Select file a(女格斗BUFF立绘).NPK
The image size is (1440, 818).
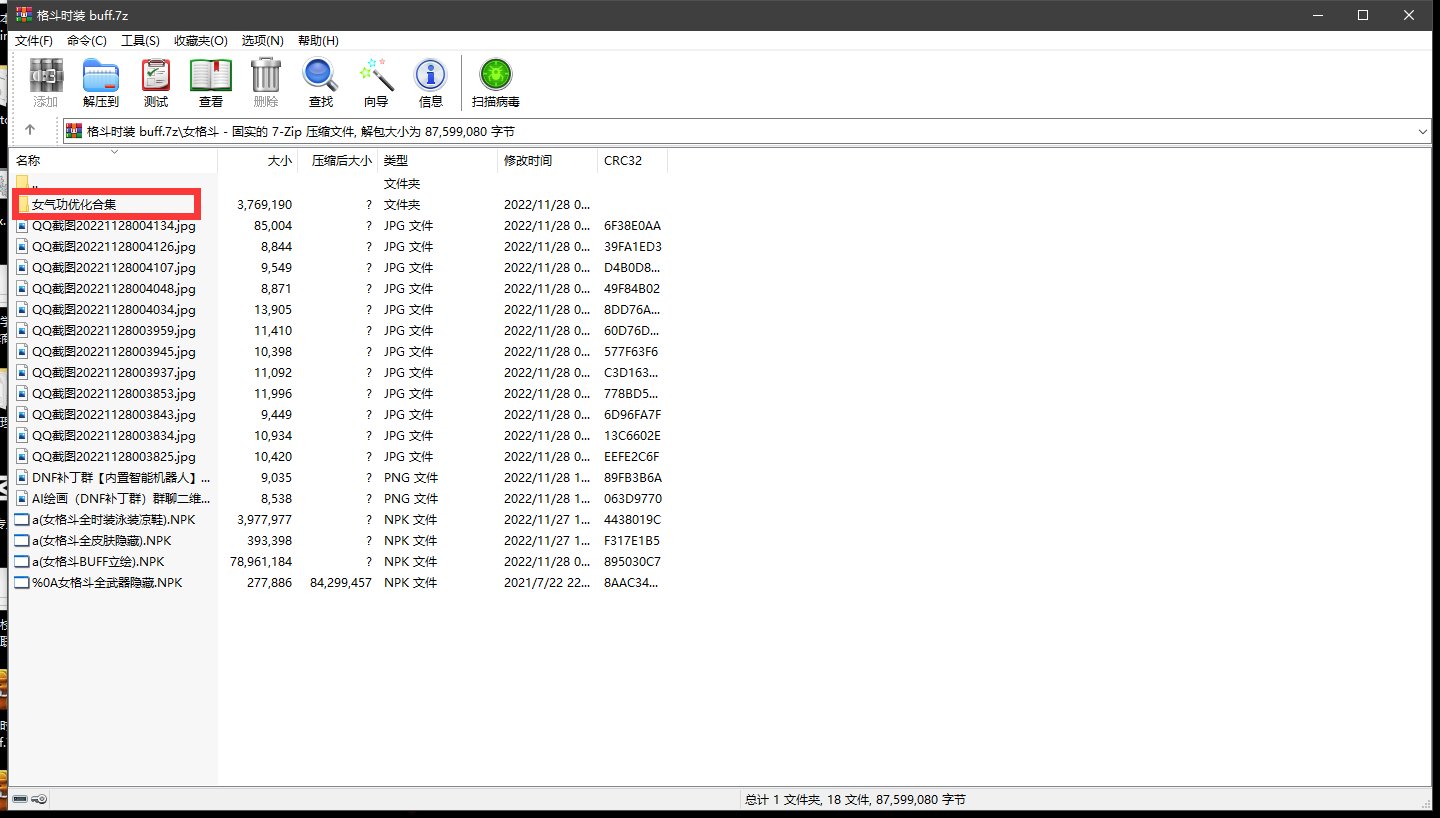coord(97,562)
